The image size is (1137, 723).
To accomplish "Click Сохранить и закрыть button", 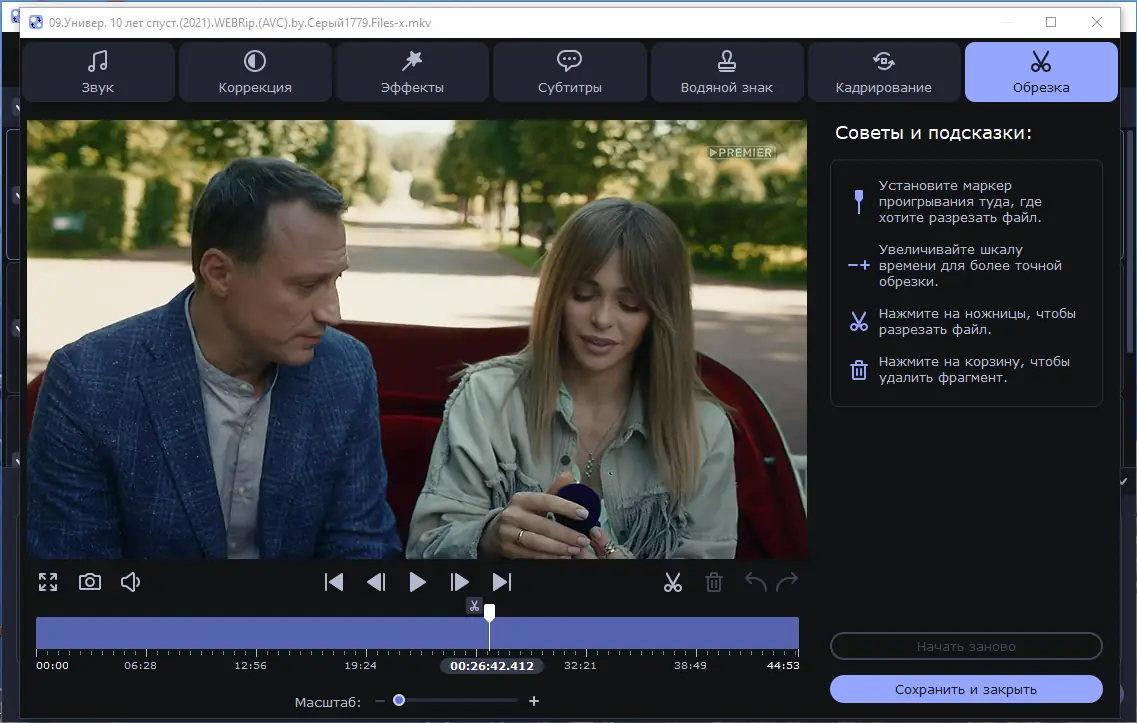I will (966, 689).
